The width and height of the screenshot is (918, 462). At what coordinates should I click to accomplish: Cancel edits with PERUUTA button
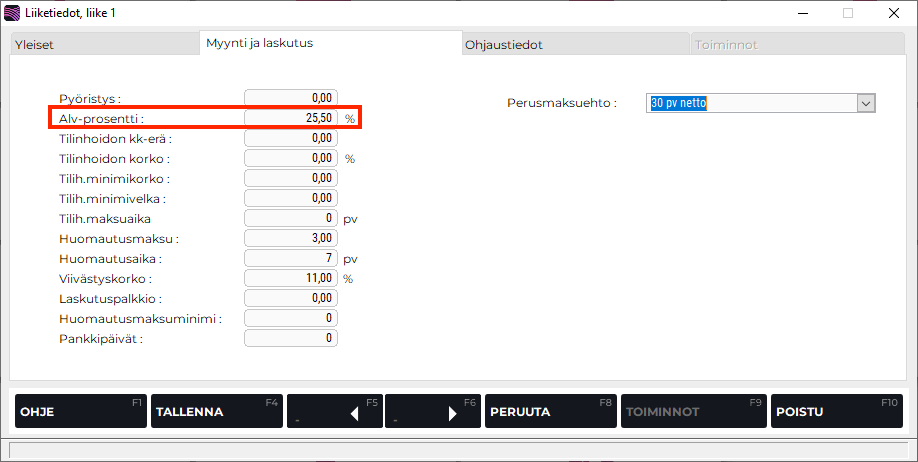pyautogui.click(x=550, y=411)
